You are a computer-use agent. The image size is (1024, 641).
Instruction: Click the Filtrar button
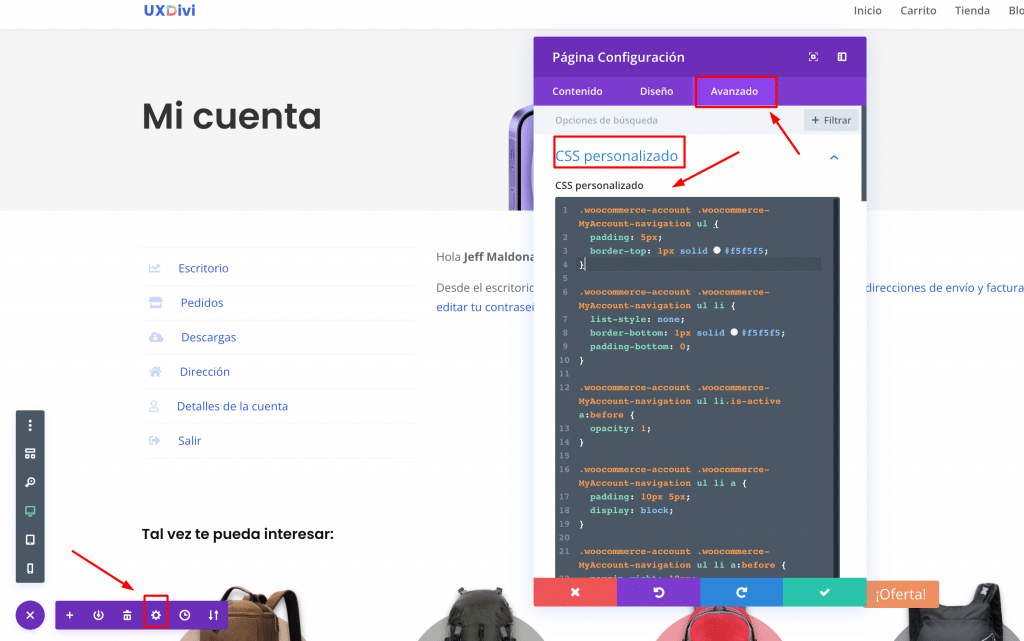click(831, 120)
